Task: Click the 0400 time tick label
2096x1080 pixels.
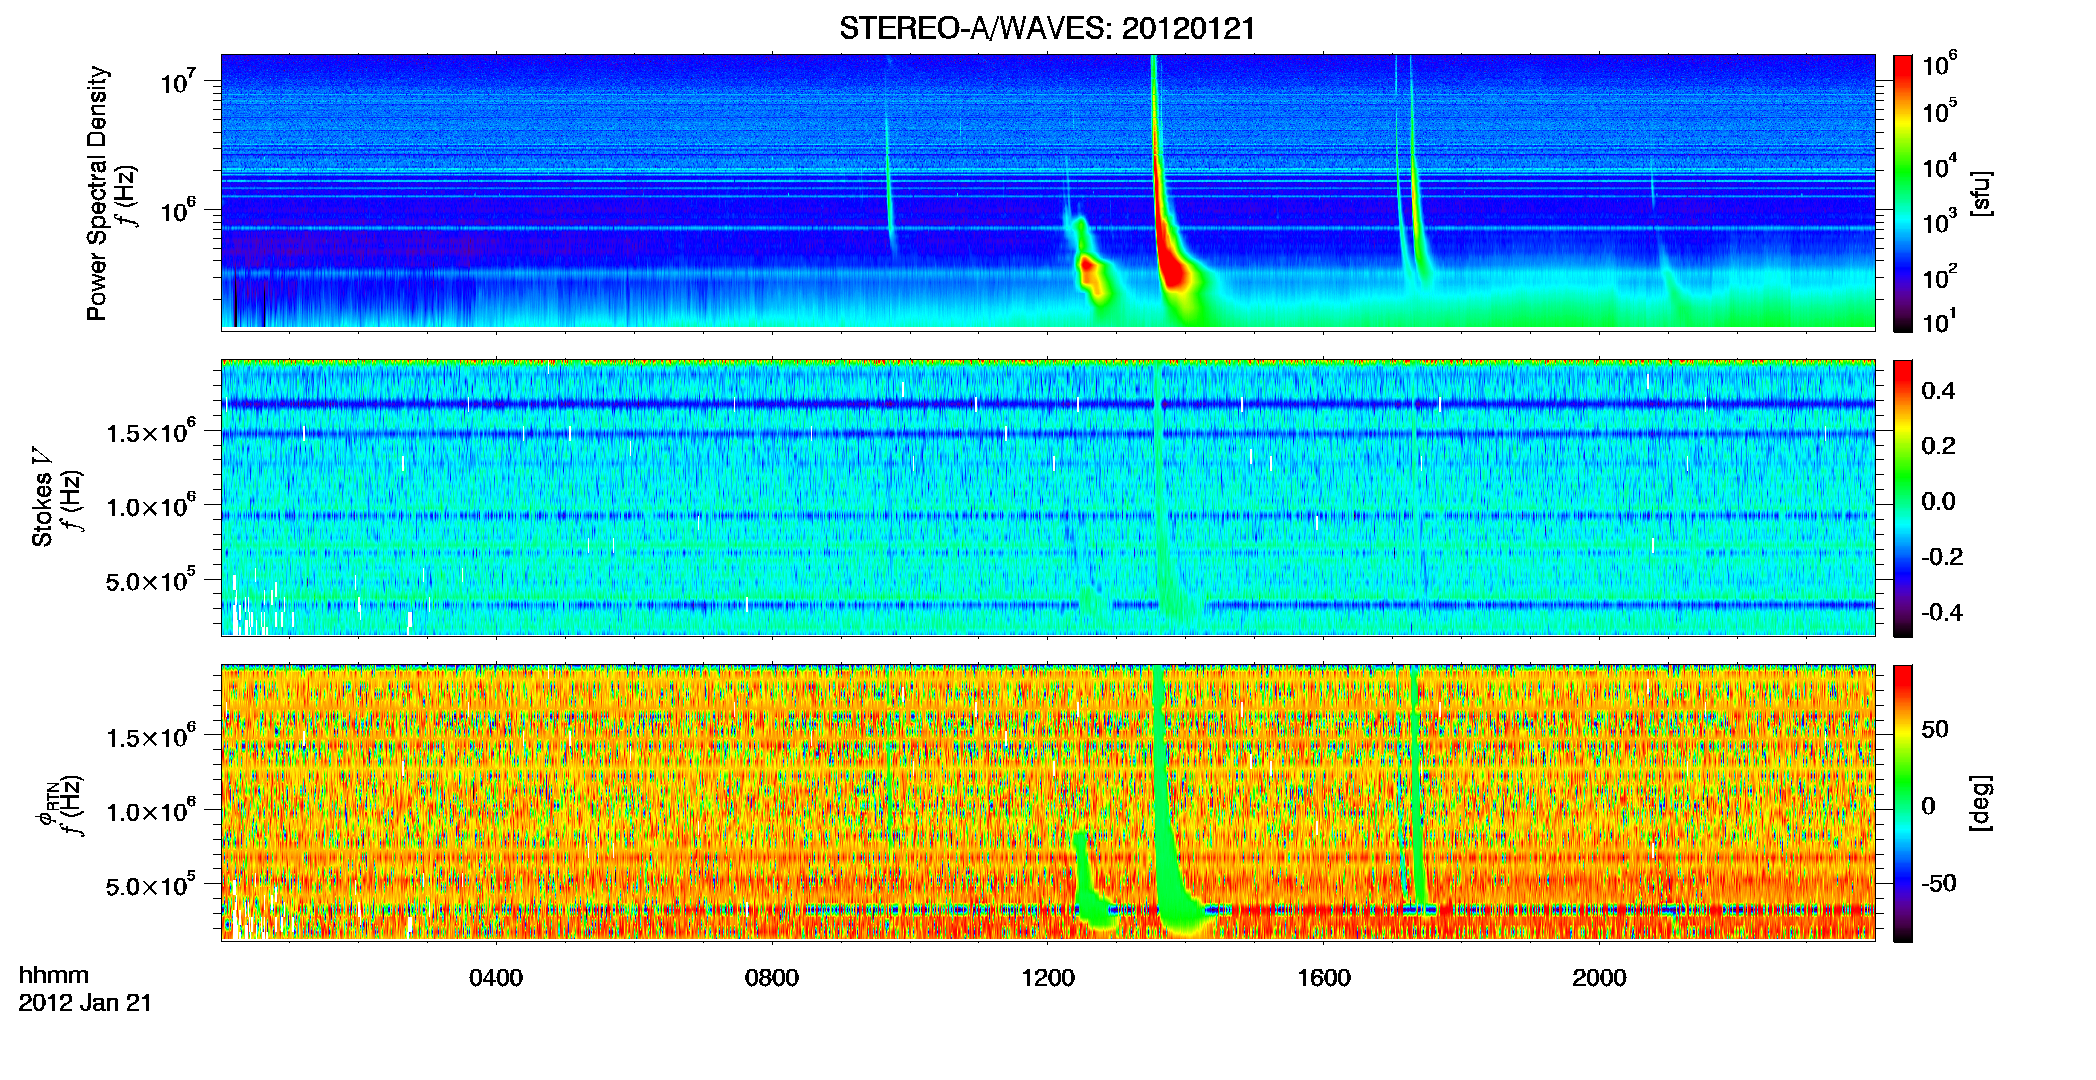Action: click(496, 977)
